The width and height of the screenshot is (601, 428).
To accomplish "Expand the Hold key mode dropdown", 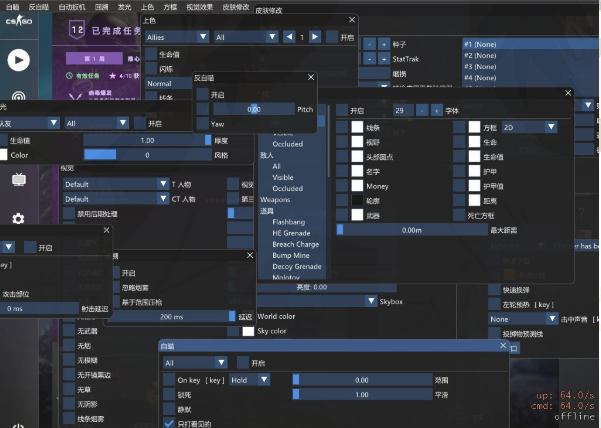I will coord(249,380).
